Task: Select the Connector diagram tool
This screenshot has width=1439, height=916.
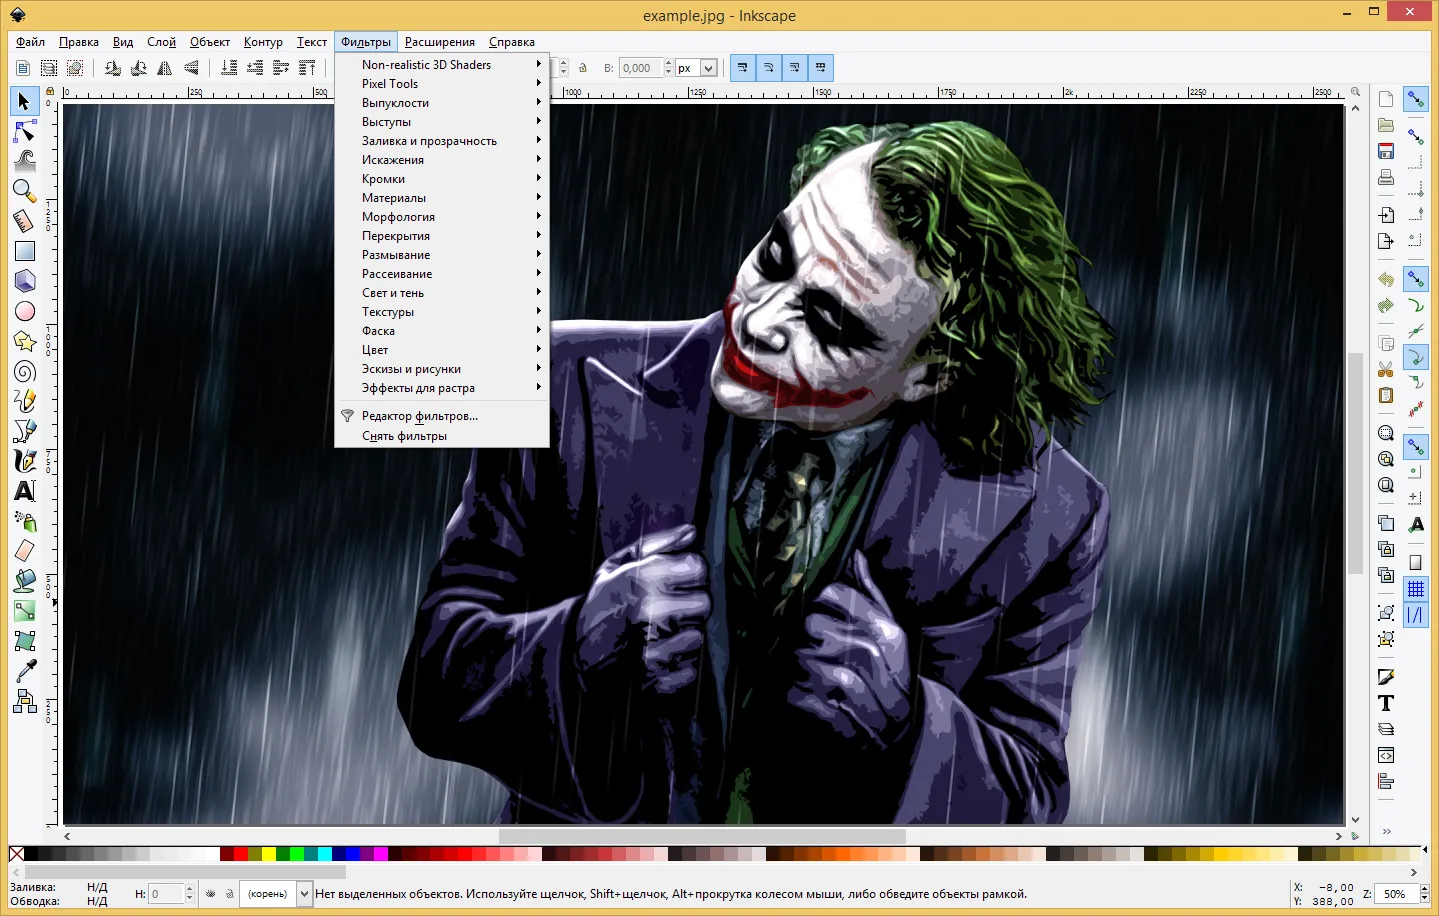Action: pos(24,701)
